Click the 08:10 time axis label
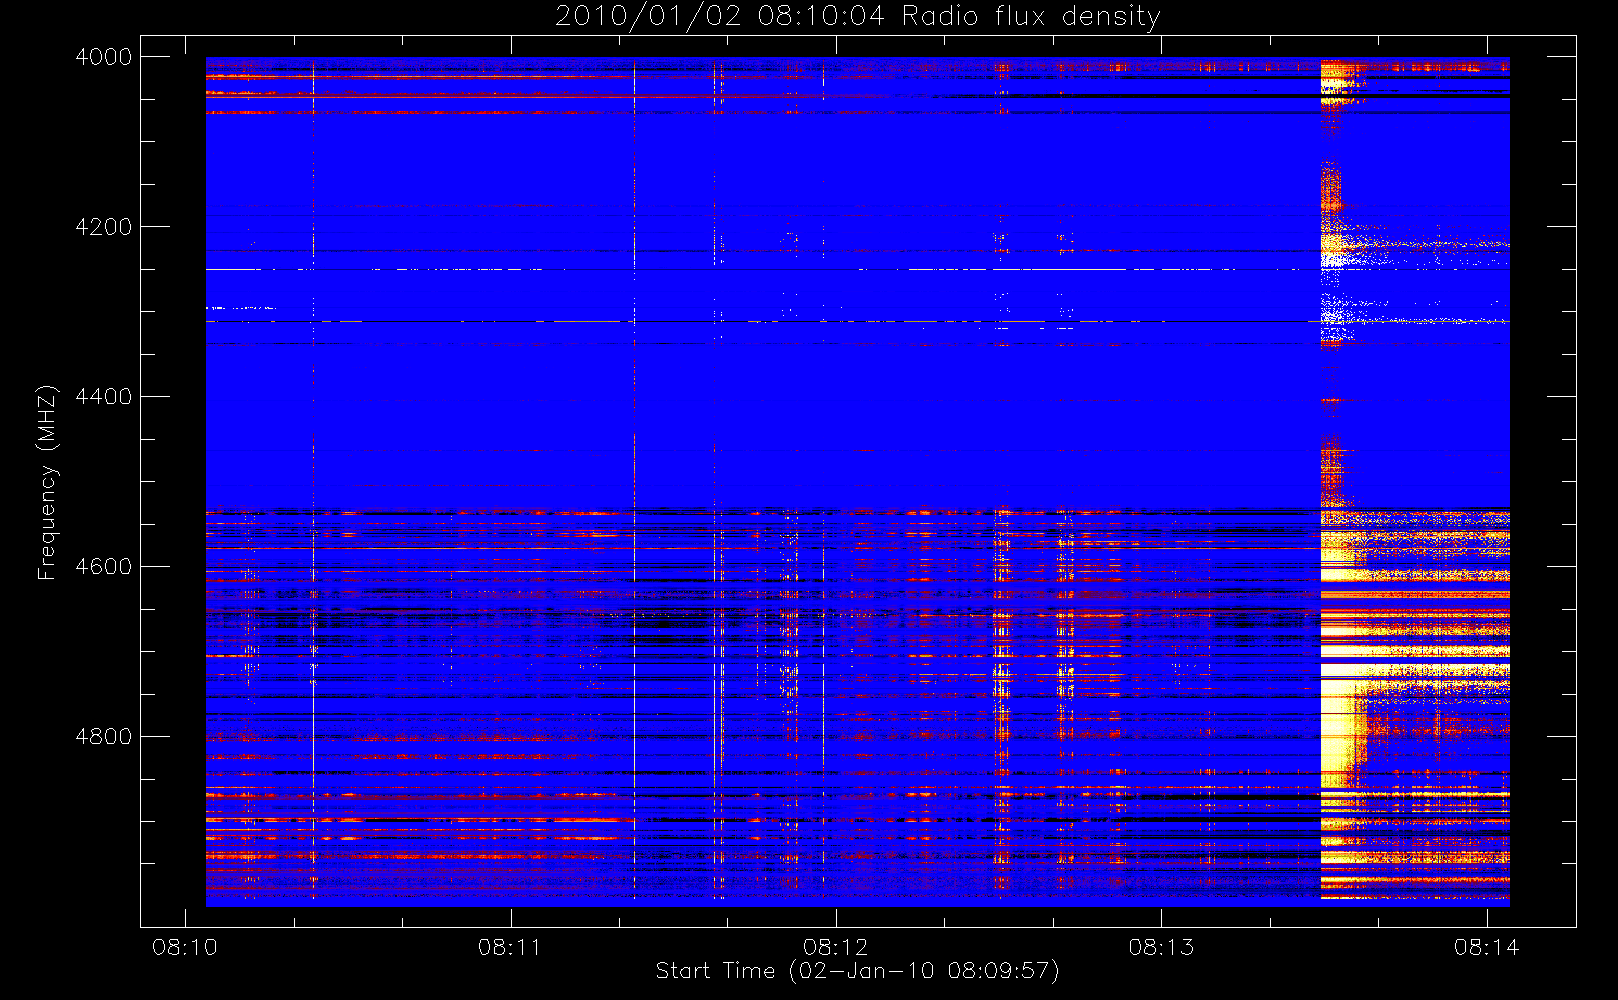The height and width of the screenshot is (1000, 1618). (184, 947)
